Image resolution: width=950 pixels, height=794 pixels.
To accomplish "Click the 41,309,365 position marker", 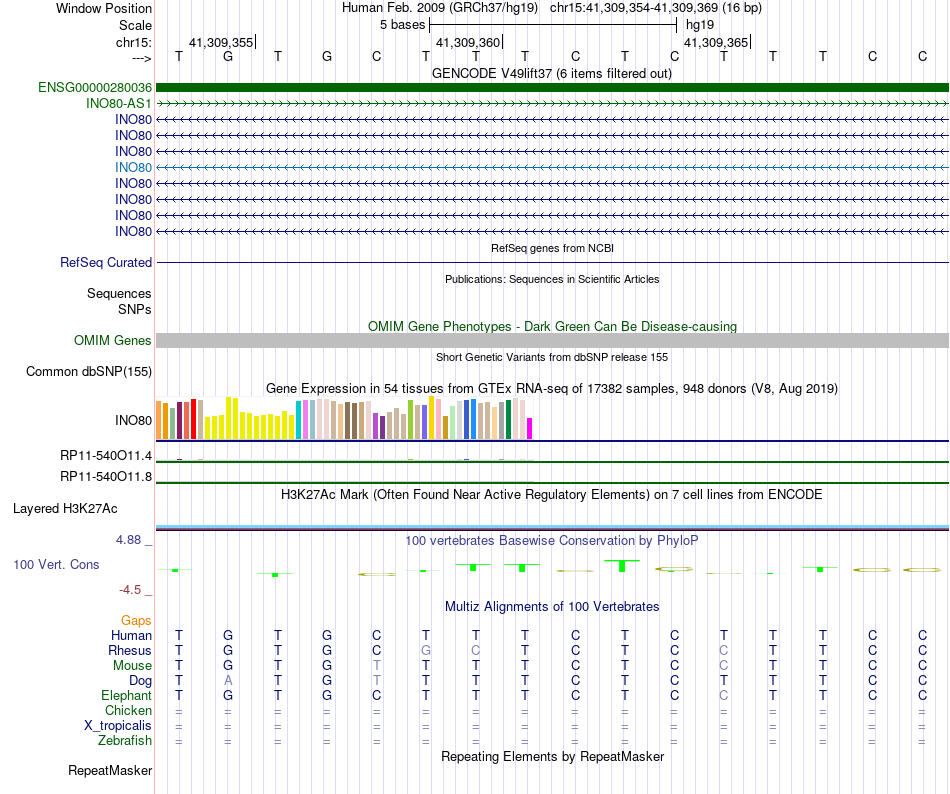I will pyautogui.click(x=717, y=42).
